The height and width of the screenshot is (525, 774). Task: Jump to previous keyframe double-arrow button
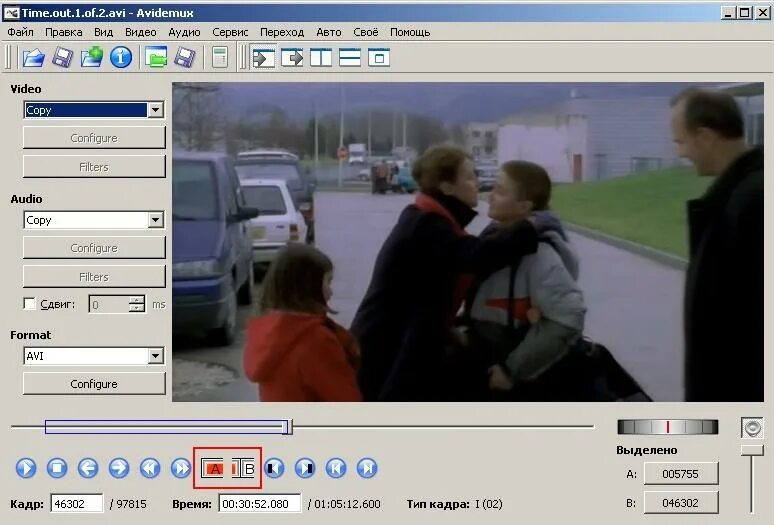[150, 468]
